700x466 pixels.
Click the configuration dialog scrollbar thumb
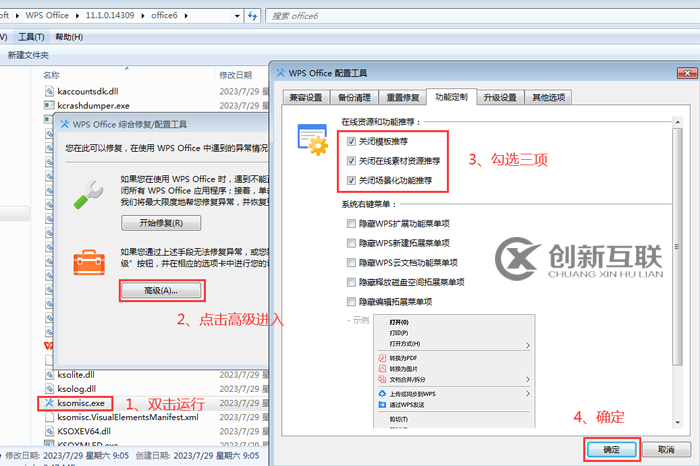coord(677,246)
